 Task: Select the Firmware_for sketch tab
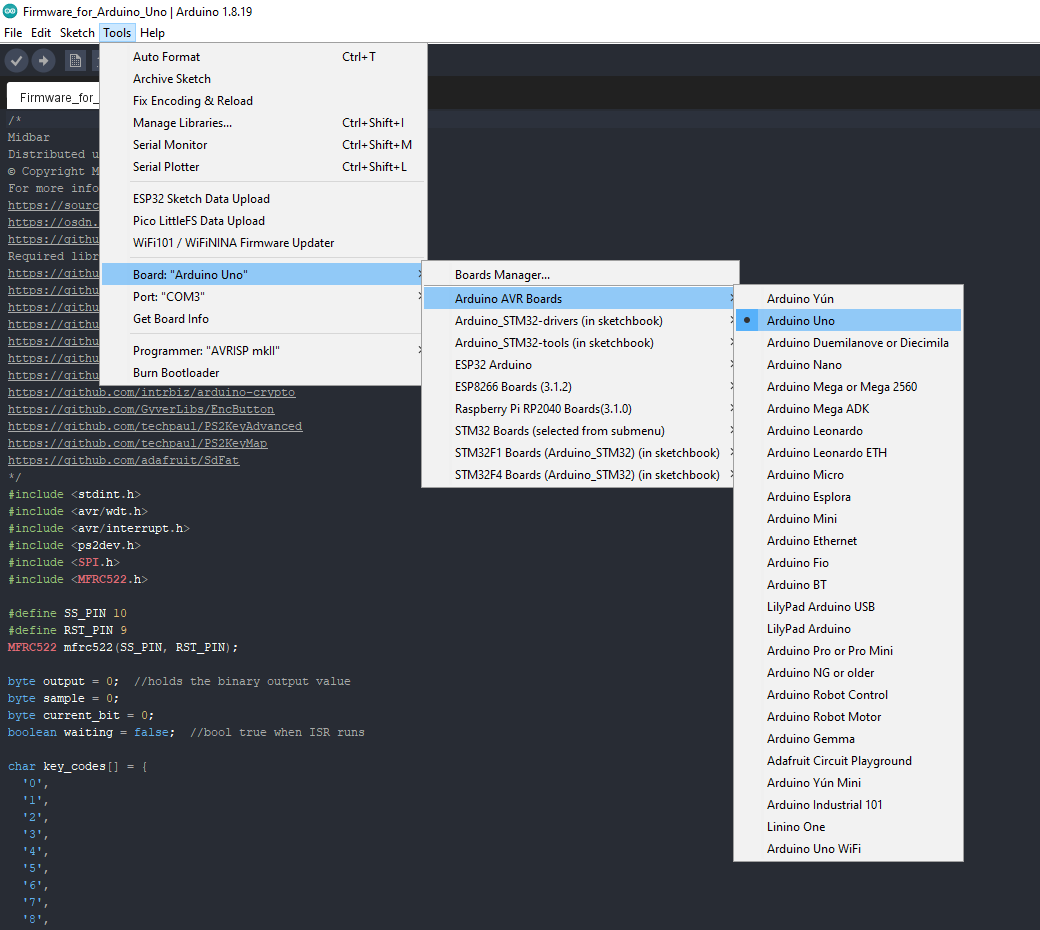(58, 97)
